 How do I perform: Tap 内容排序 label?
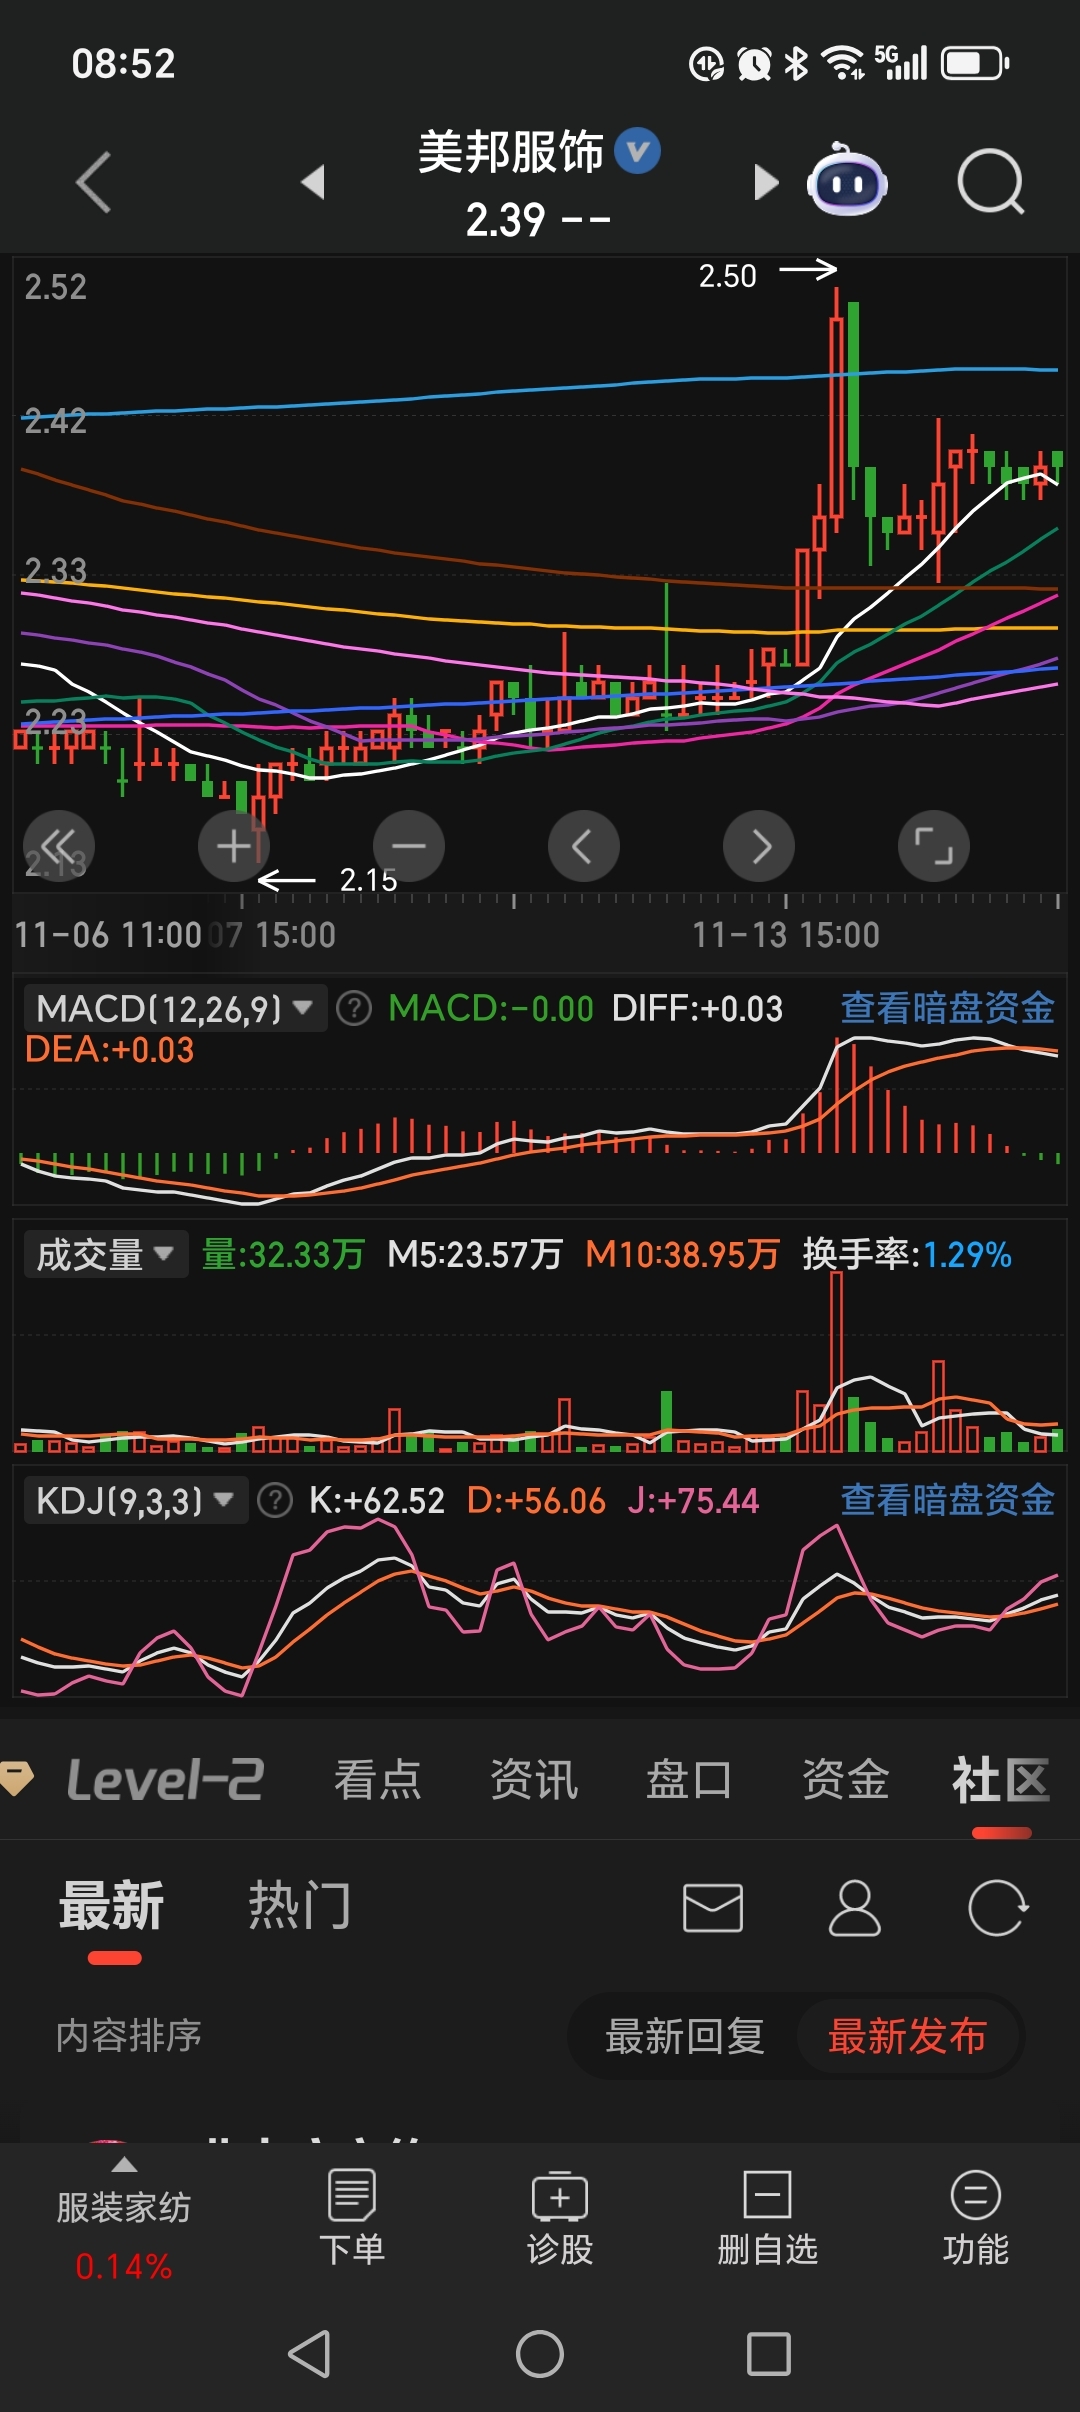tap(129, 2035)
